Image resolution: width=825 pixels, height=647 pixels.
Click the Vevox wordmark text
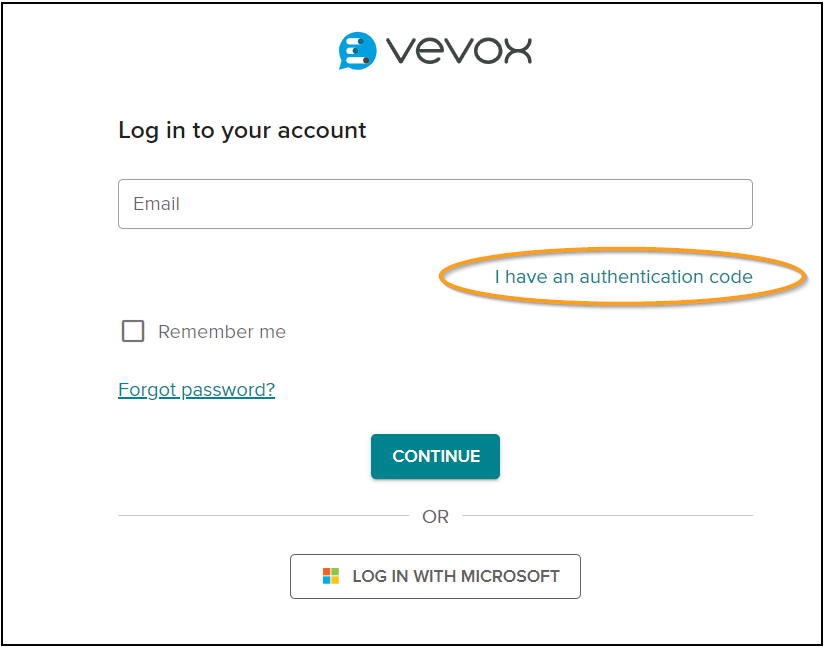[459, 50]
